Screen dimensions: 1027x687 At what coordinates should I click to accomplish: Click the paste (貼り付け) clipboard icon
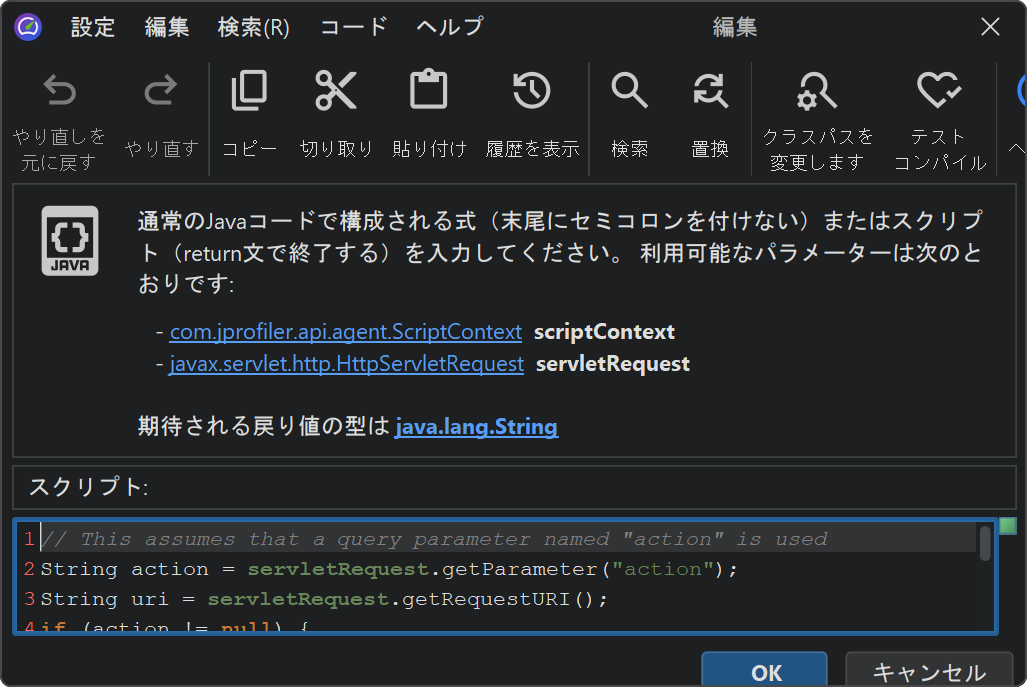point(429,91)
